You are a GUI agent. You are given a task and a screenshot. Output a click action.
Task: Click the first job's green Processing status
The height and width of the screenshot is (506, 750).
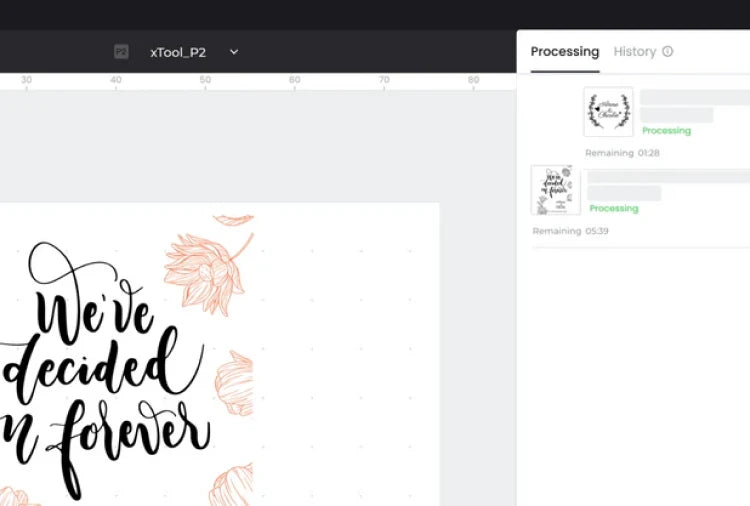[666, 131]
